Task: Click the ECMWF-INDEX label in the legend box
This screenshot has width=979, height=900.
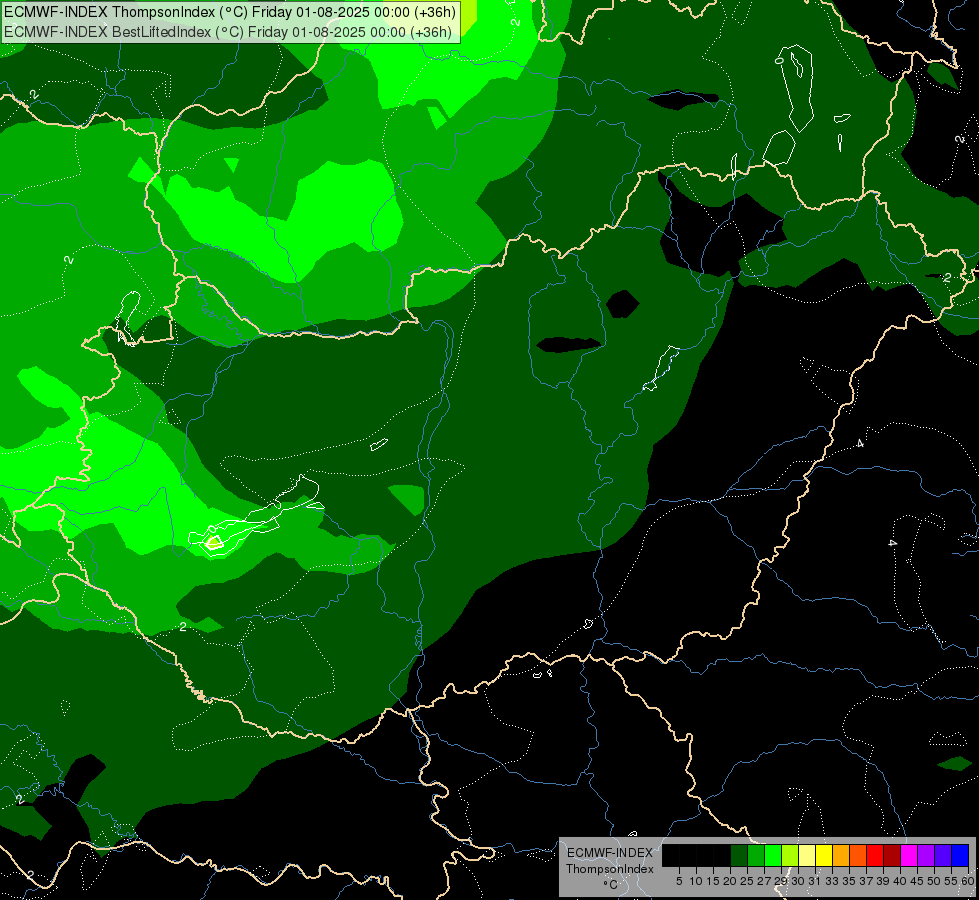Action: tap(610, 853)
